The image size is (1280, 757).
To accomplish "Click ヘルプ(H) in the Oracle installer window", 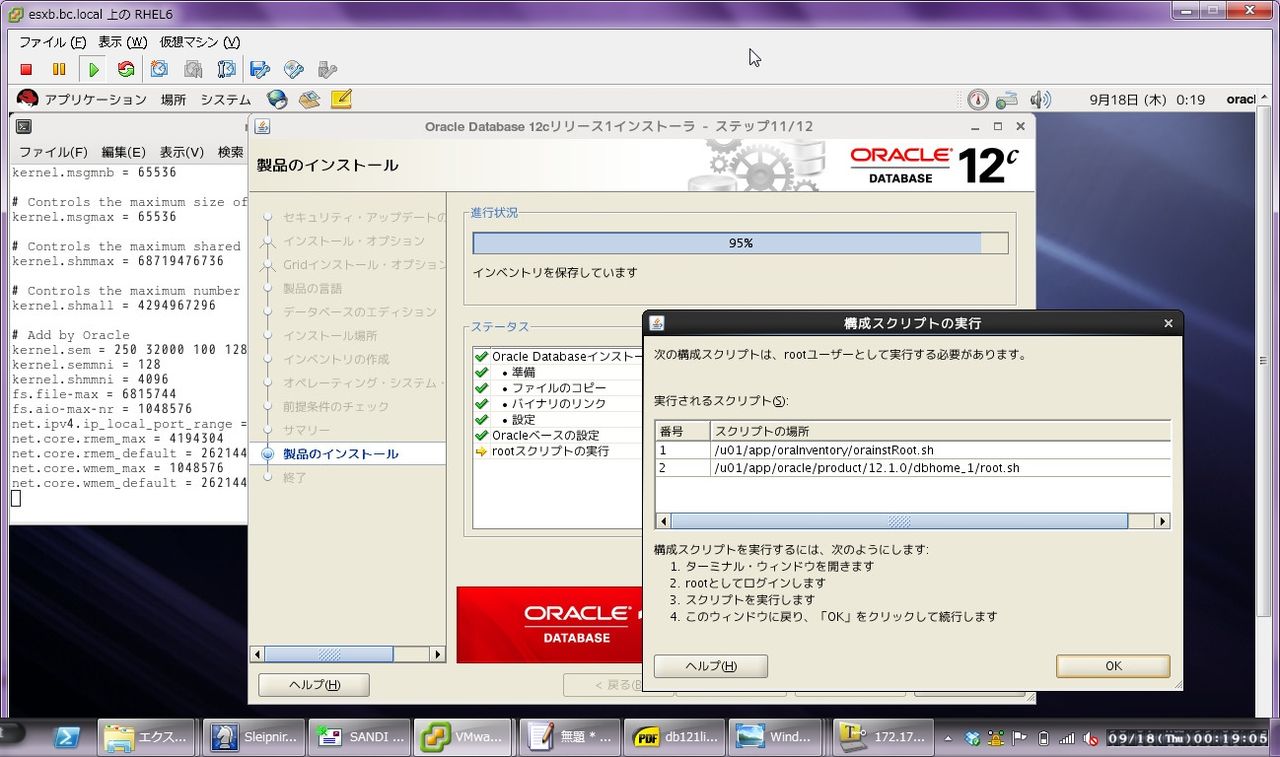I will 314,685.
